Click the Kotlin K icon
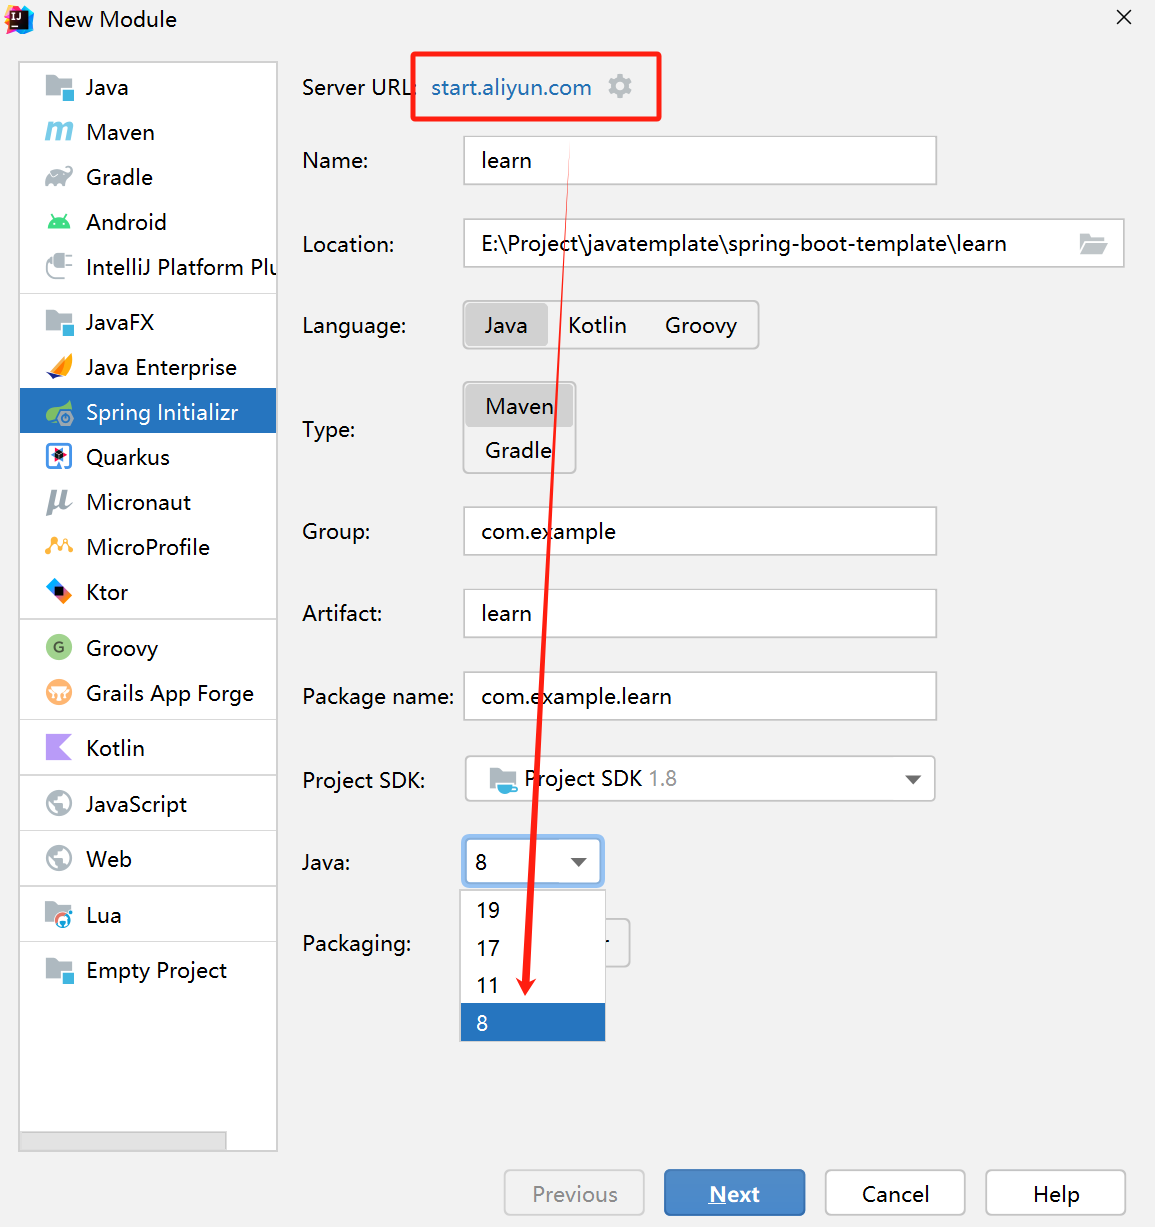Viewport: 1155px width, 1227px height. click(x=59, y=747)
